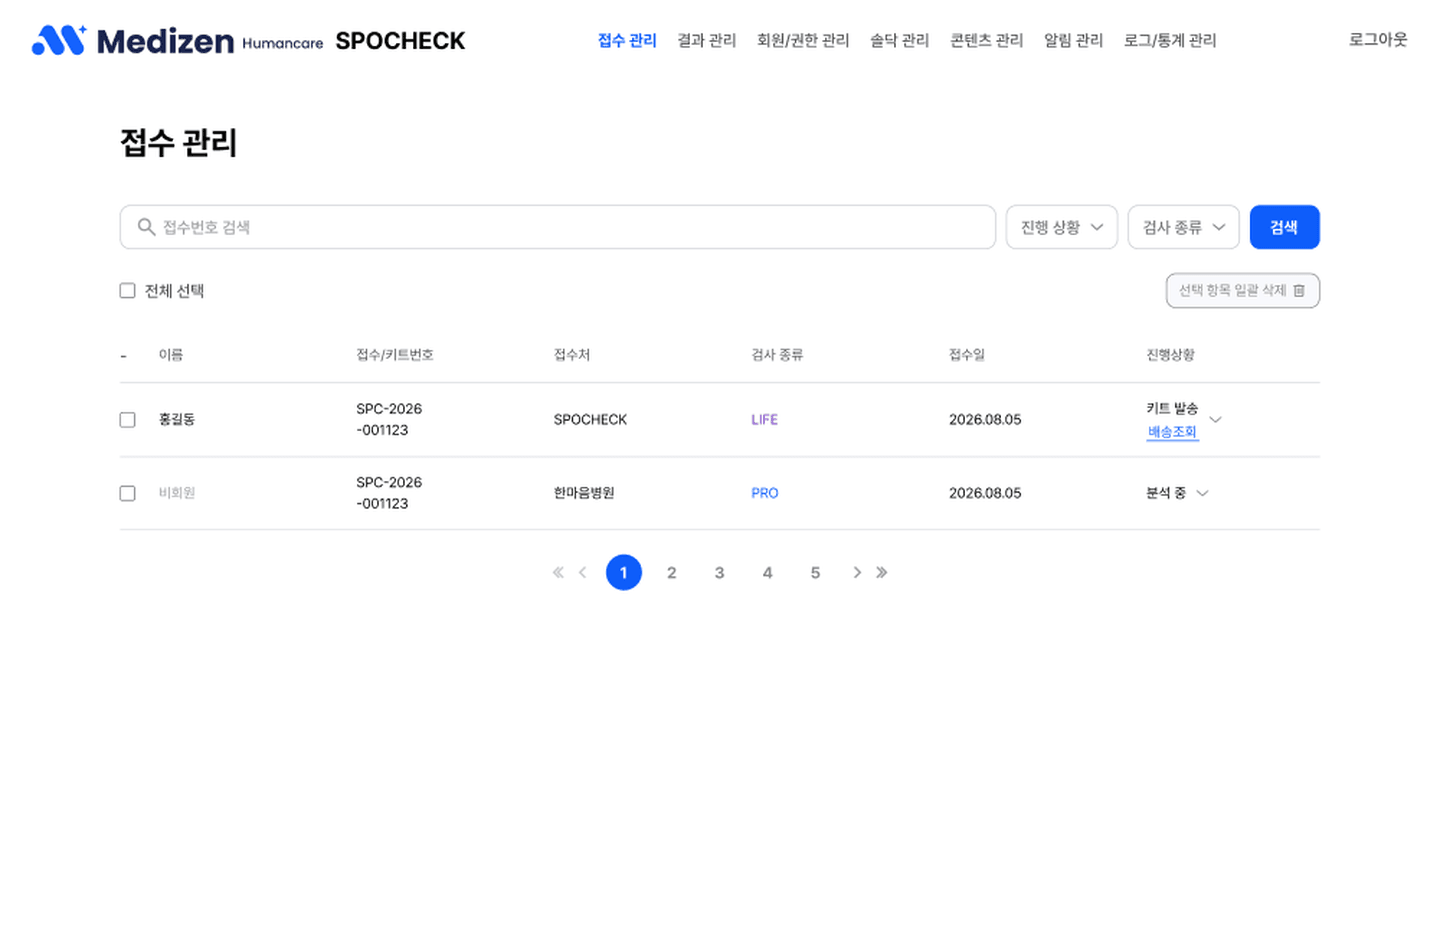Go to page 4
Image resolution: width=1440 pixels, height=938 pixels.
[767, 572]
